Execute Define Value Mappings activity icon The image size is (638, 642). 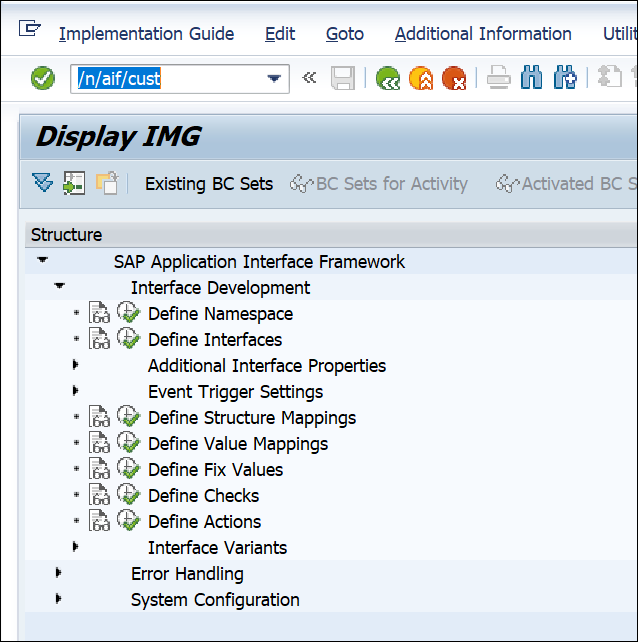point(129,443)
